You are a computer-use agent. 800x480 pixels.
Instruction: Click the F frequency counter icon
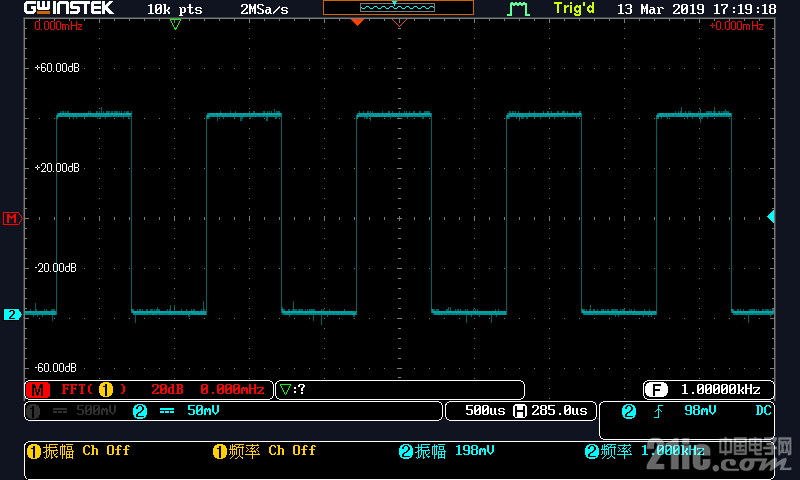pos(656,390)
